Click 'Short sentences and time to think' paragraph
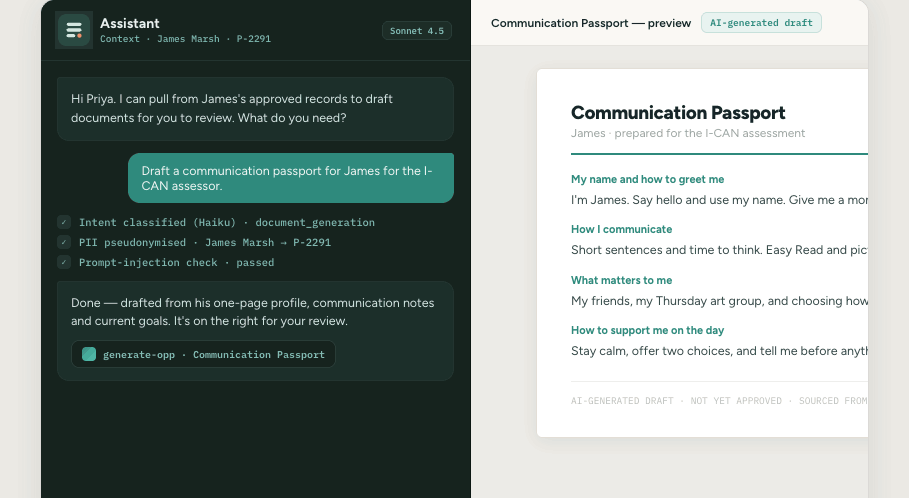This screenshot has width=909, height=498. (x=719, y=250)
